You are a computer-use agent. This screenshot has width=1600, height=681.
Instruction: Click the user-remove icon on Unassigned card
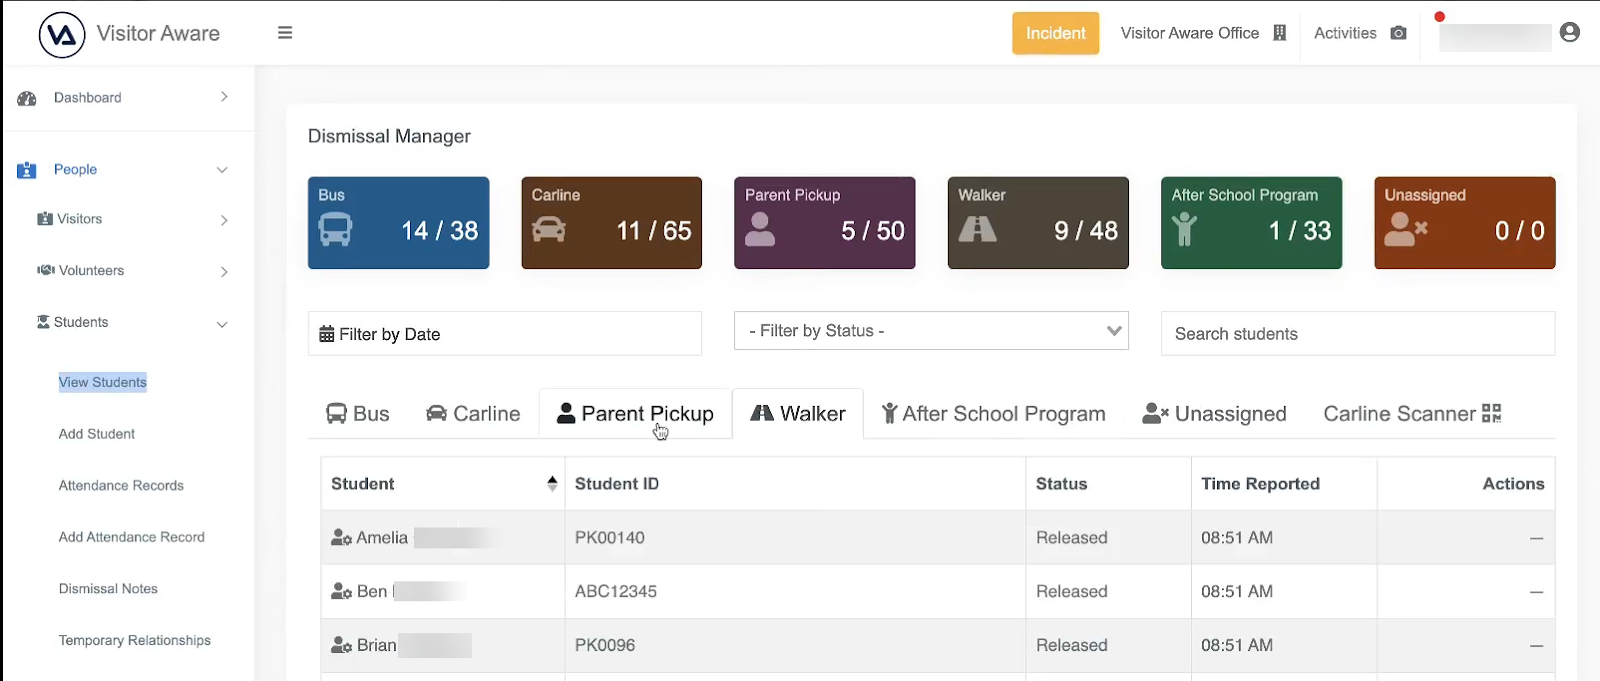tap(1405, 229)
